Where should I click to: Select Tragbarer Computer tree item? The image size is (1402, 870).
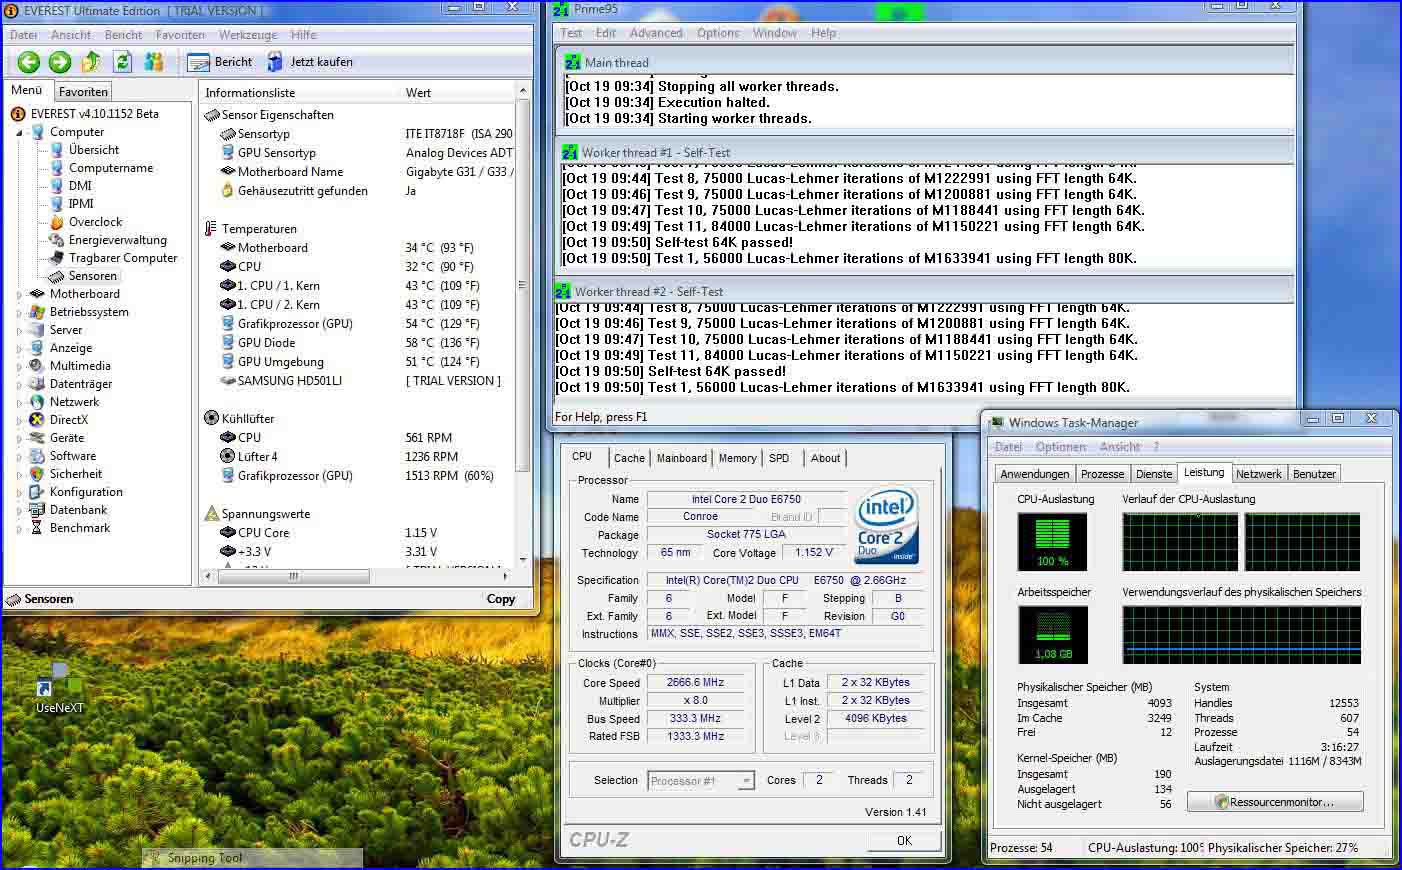(122, 258)
